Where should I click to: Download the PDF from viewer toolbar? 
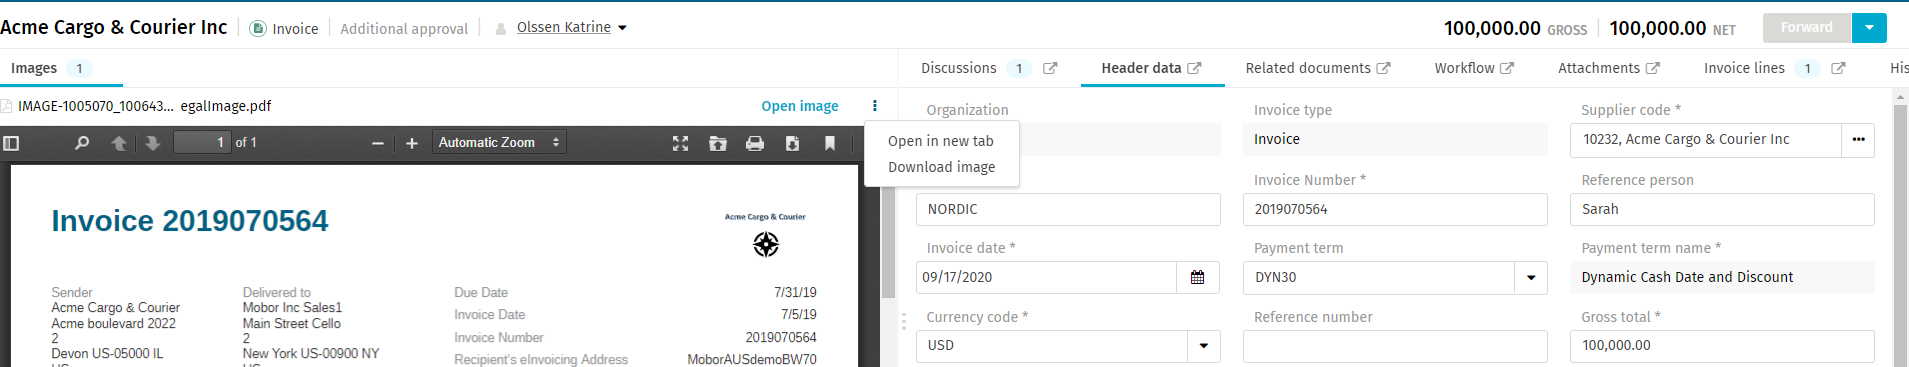[792, 143]
